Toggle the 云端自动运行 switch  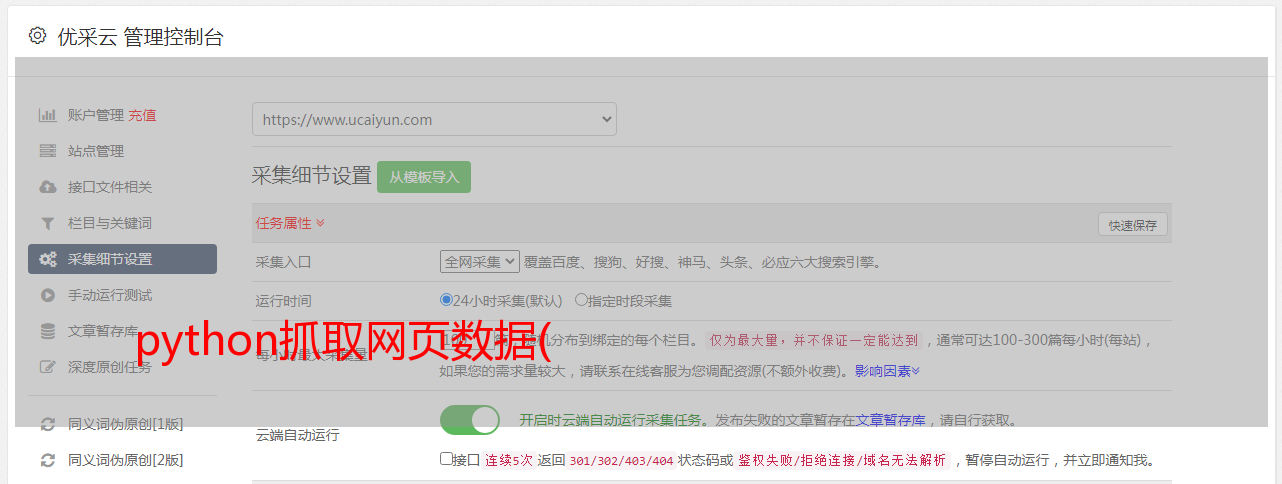470,419
